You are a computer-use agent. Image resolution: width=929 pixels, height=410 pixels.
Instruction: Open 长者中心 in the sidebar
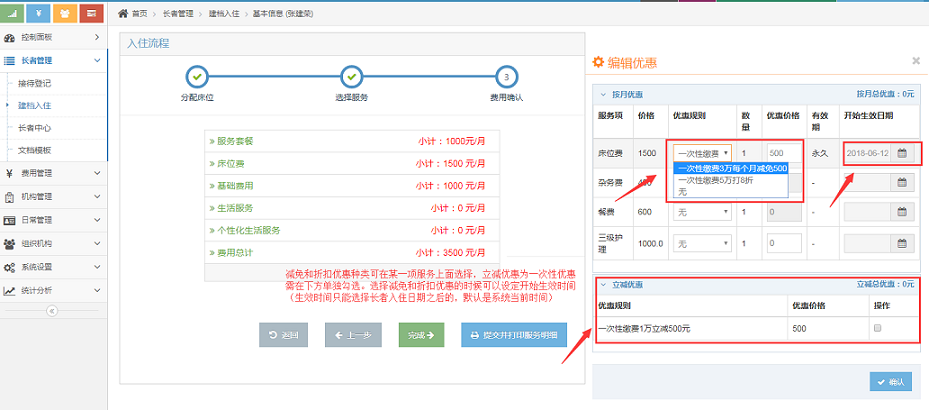[x=35, y=128]
